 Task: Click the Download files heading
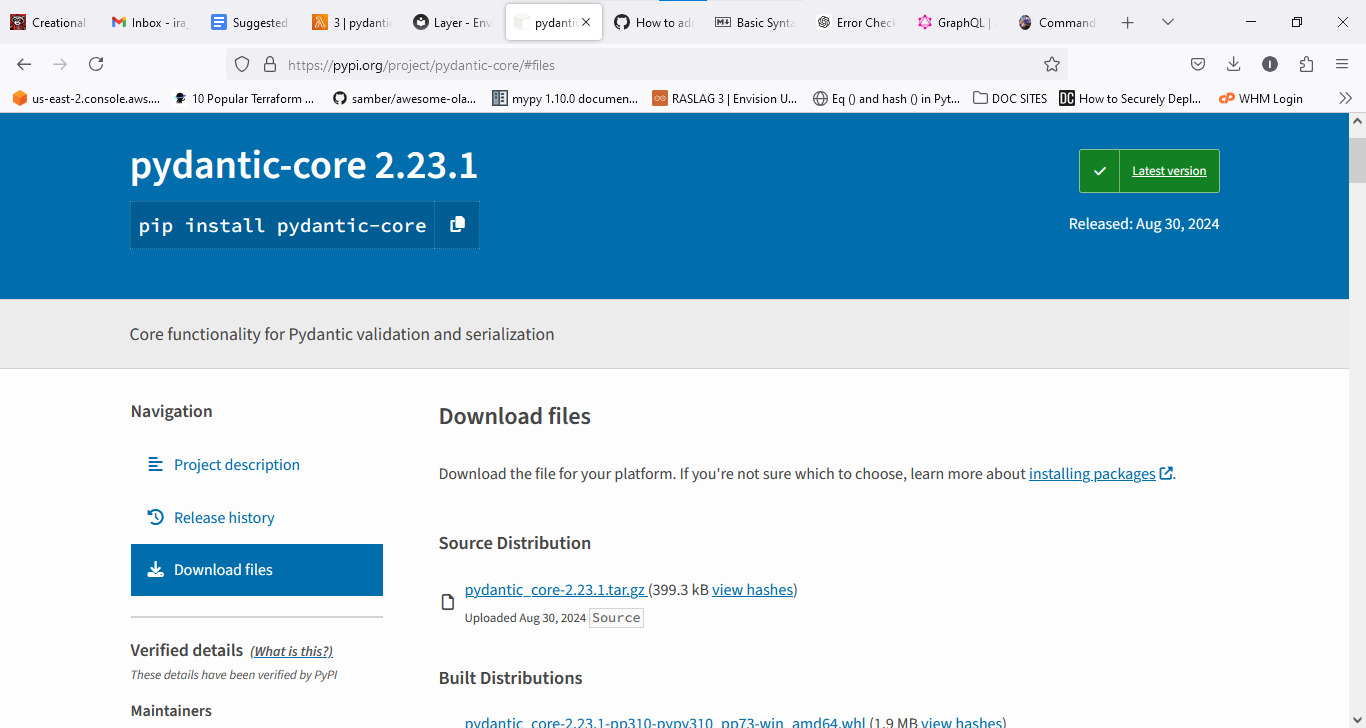point(515,416)
